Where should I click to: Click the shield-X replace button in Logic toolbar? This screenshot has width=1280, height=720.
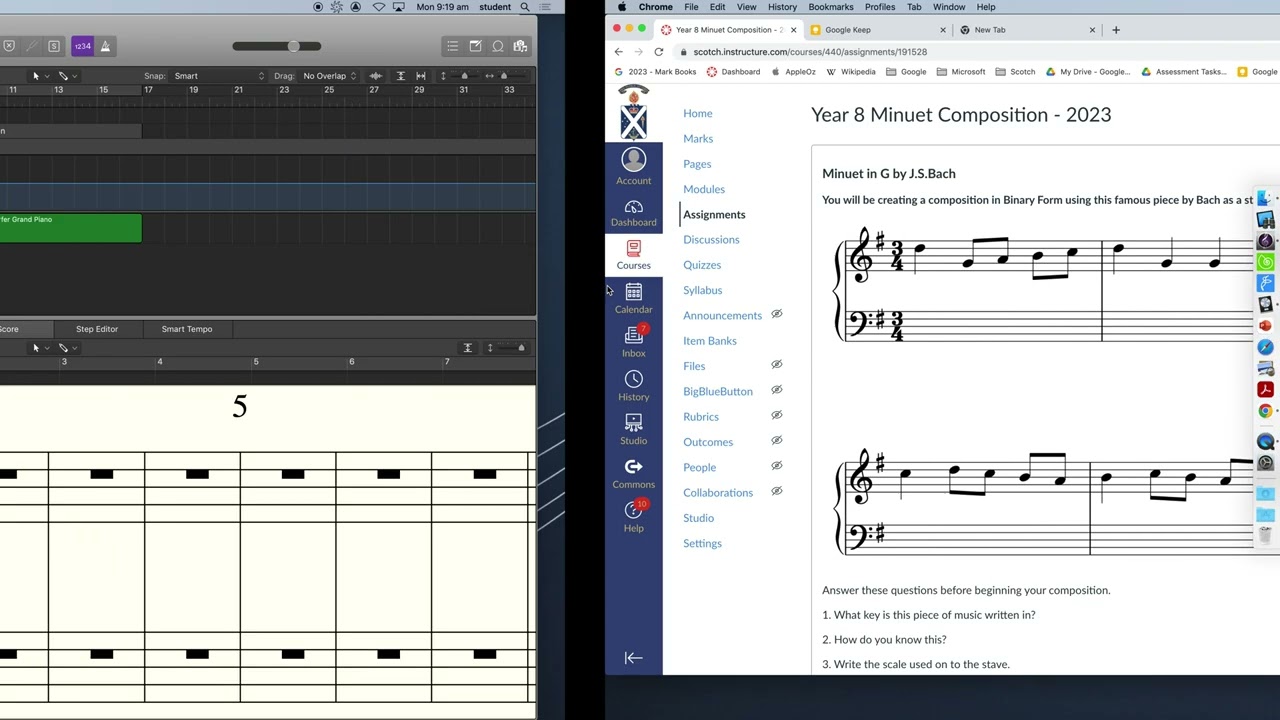[9, 46]
